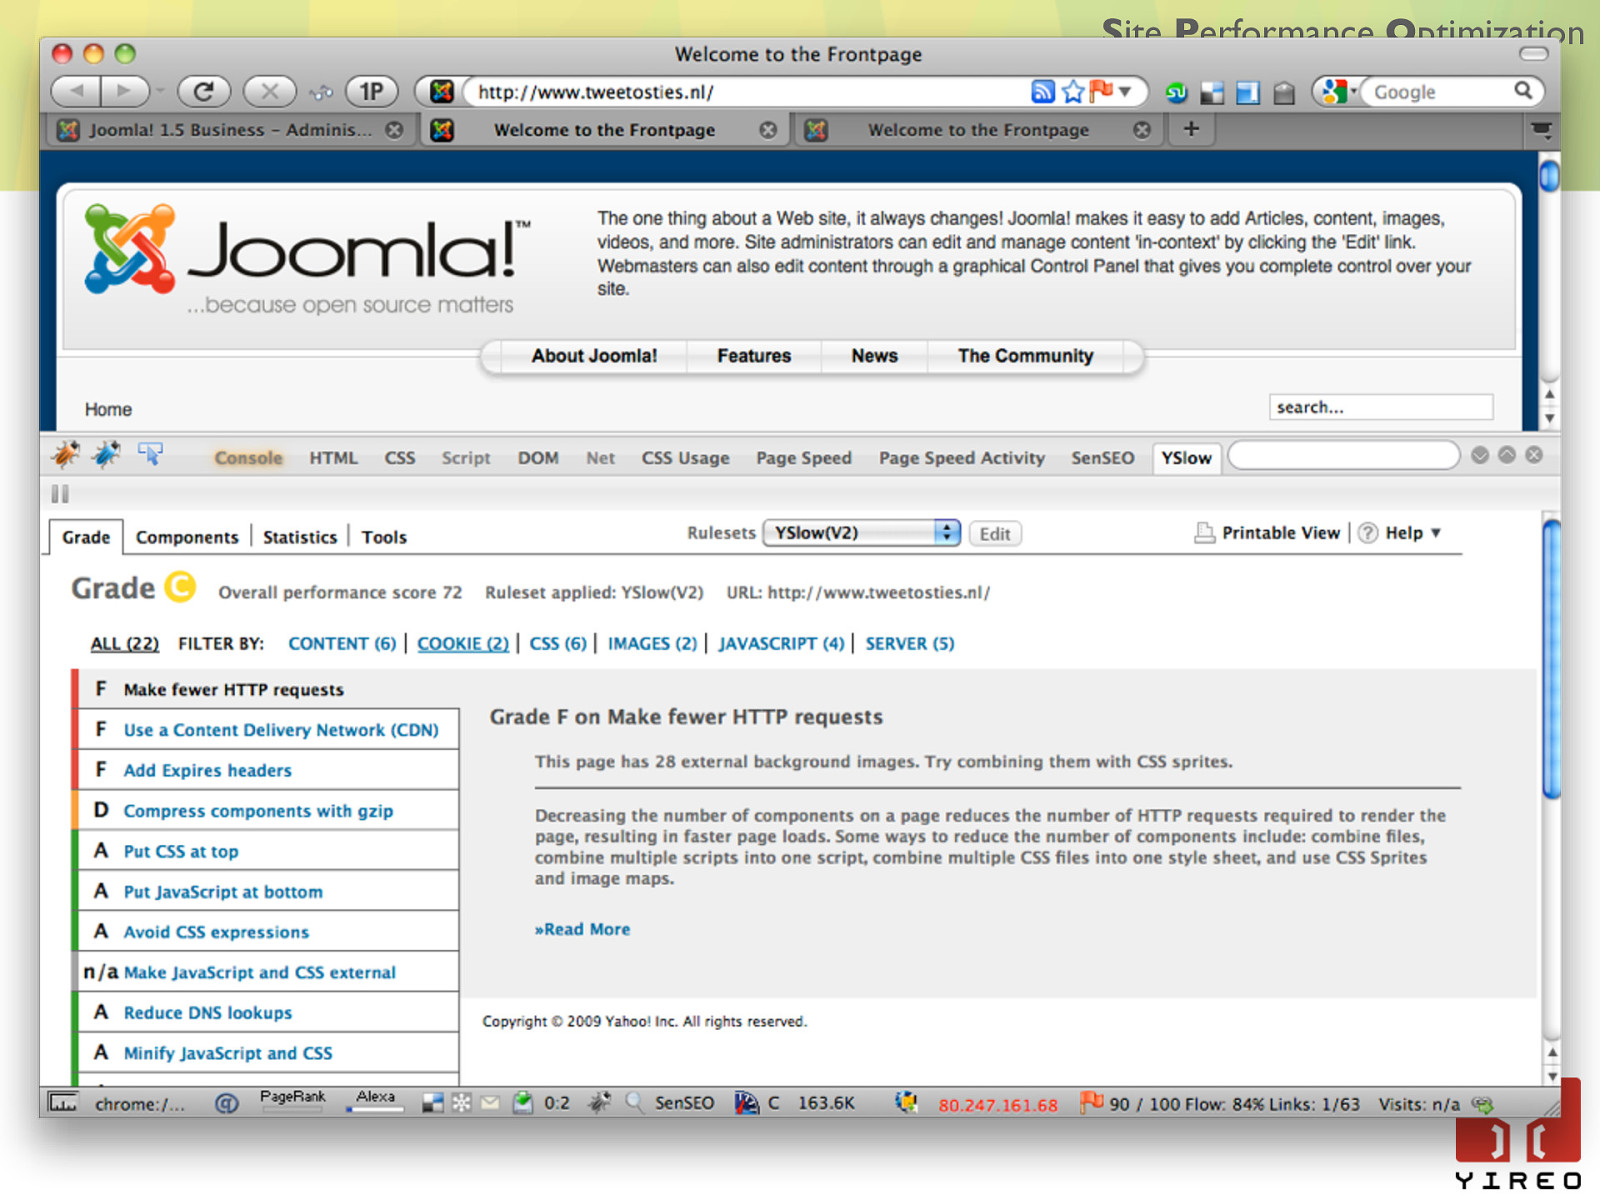Open the back/forward history dropdown arrow
This screenshot has height=1200, width=1600.
[x=160, y=92]
